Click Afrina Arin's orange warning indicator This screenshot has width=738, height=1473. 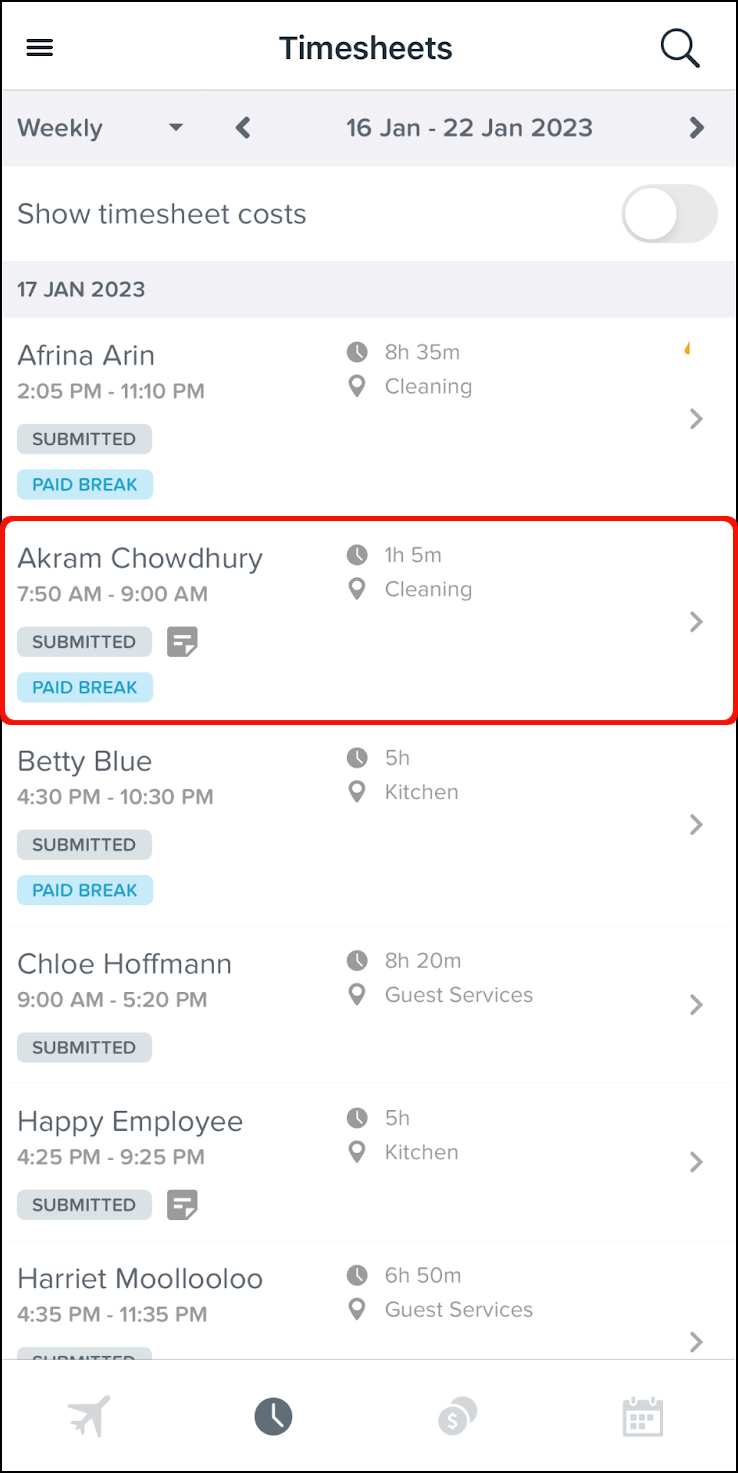click(x=688, y=349)
